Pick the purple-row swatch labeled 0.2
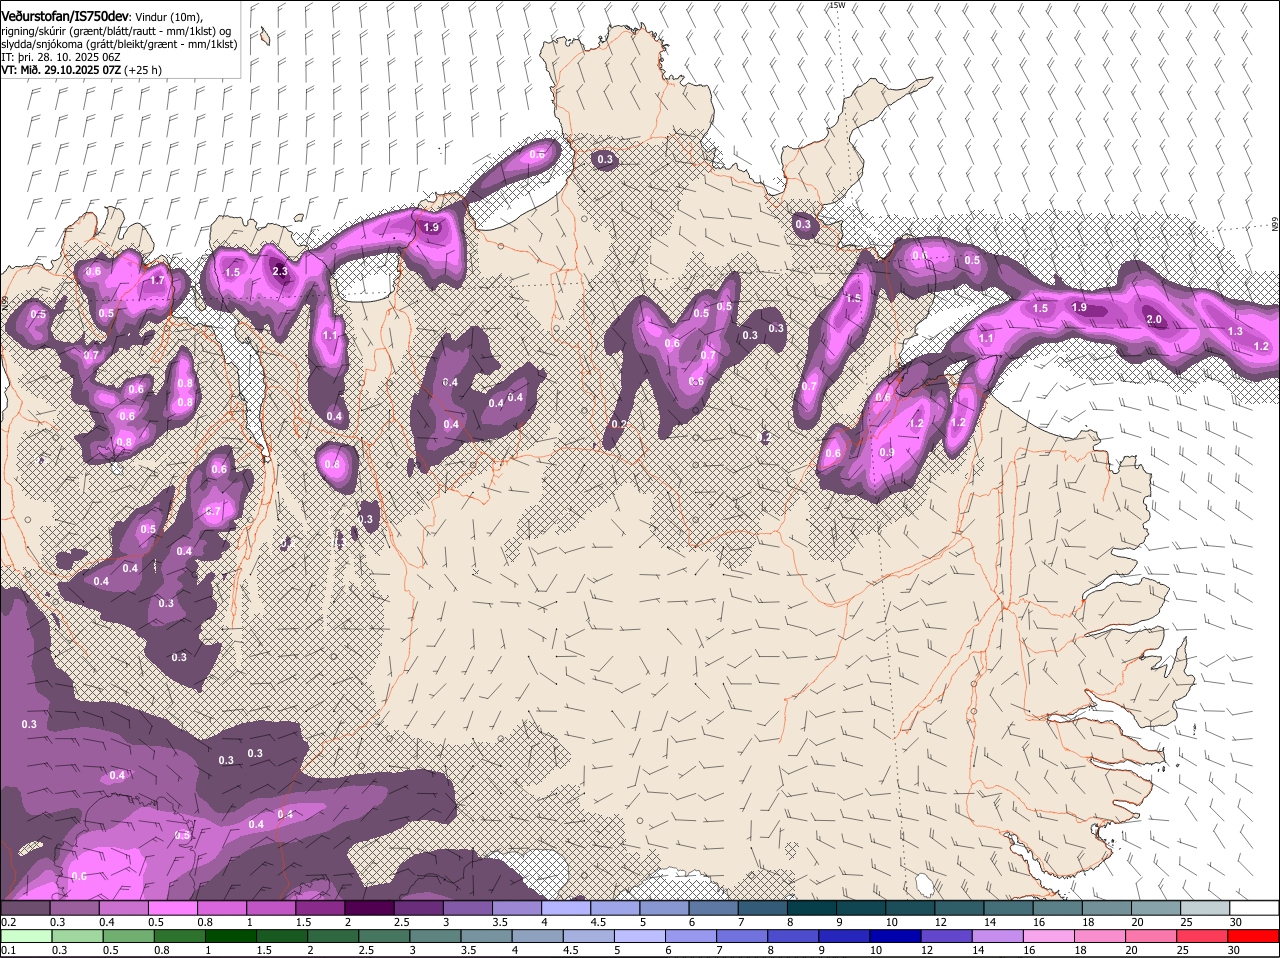The height and width of the screenshot is (958, 1280). [x=25, y=907]
